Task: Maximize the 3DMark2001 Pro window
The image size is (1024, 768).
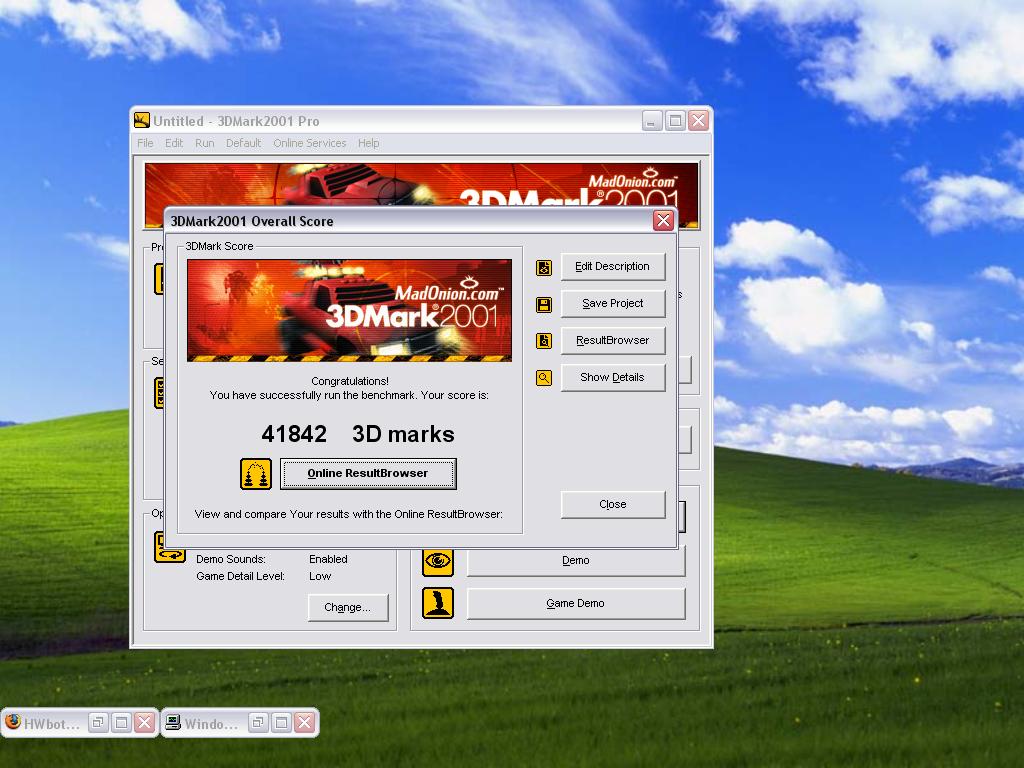Action: 675,120
